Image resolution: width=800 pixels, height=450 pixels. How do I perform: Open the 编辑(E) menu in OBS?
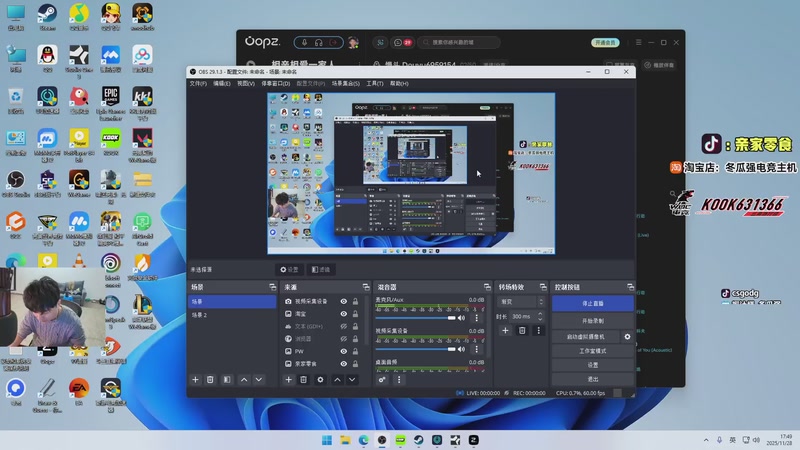pos(221,84)
